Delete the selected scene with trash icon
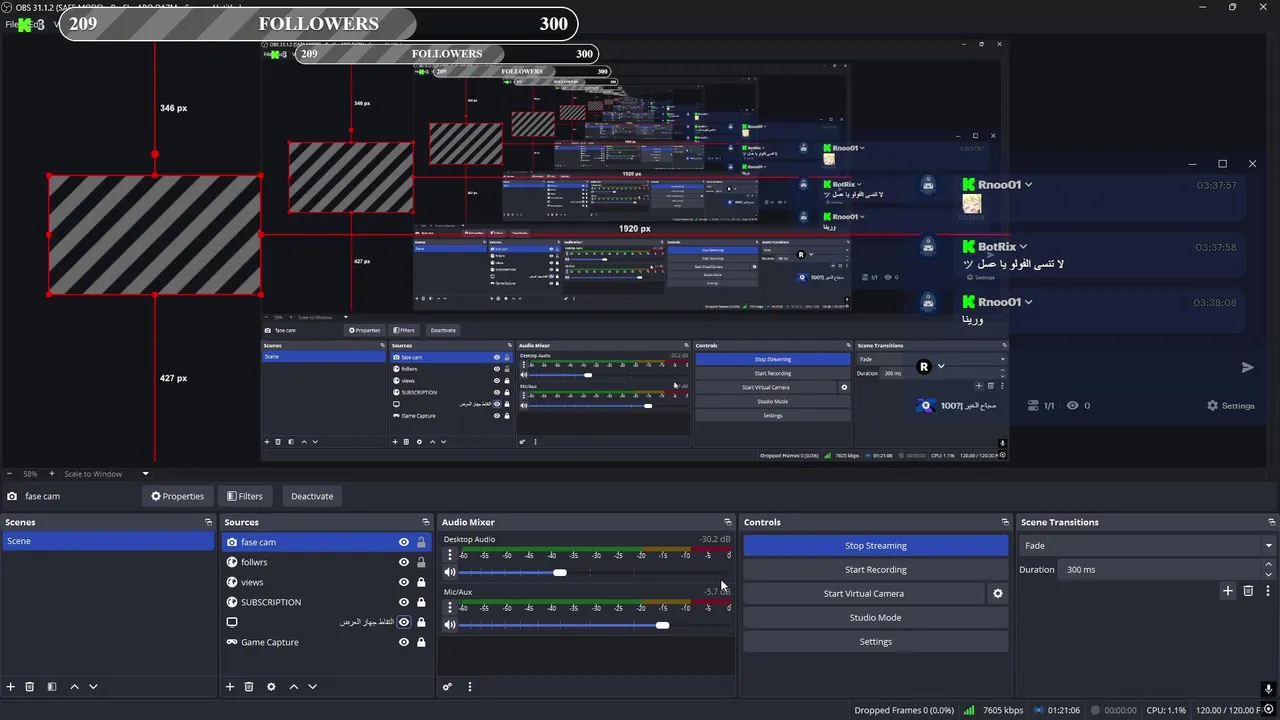The image size is (1280, 720). tap(30, 687)
